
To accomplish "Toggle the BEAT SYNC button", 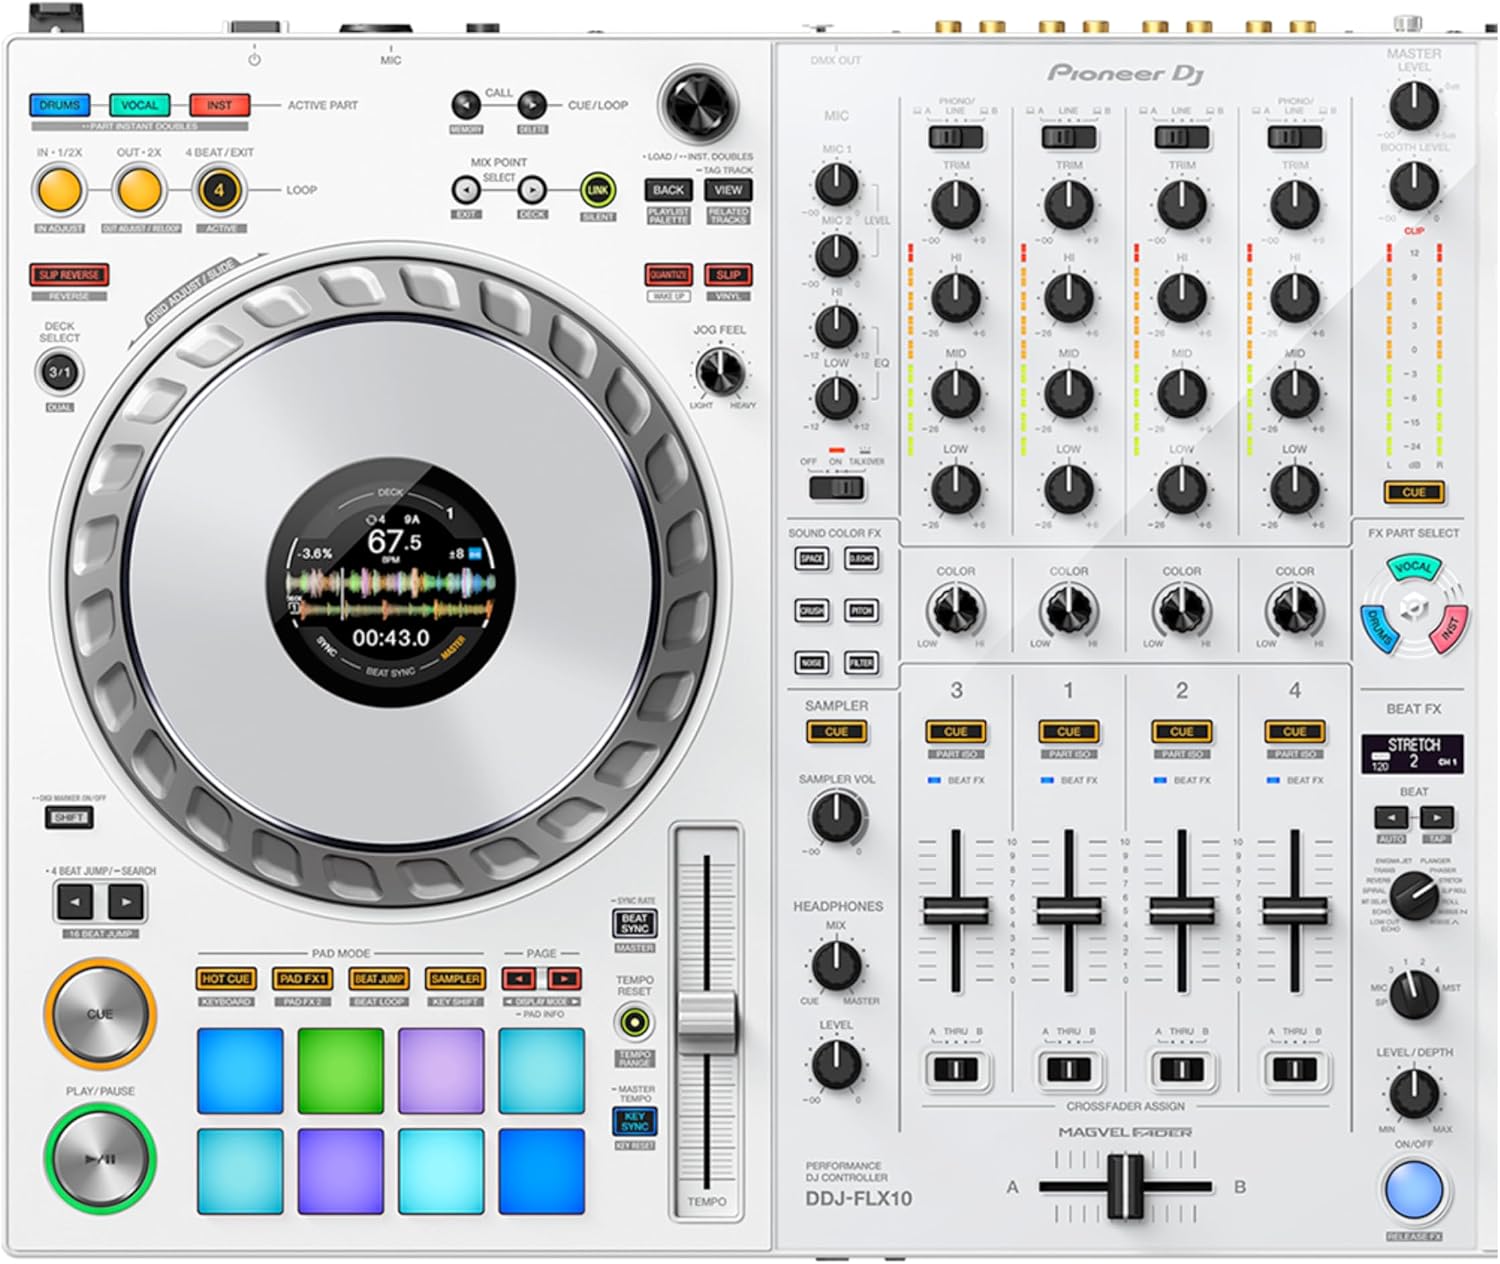I will click(x=634, y=923).
